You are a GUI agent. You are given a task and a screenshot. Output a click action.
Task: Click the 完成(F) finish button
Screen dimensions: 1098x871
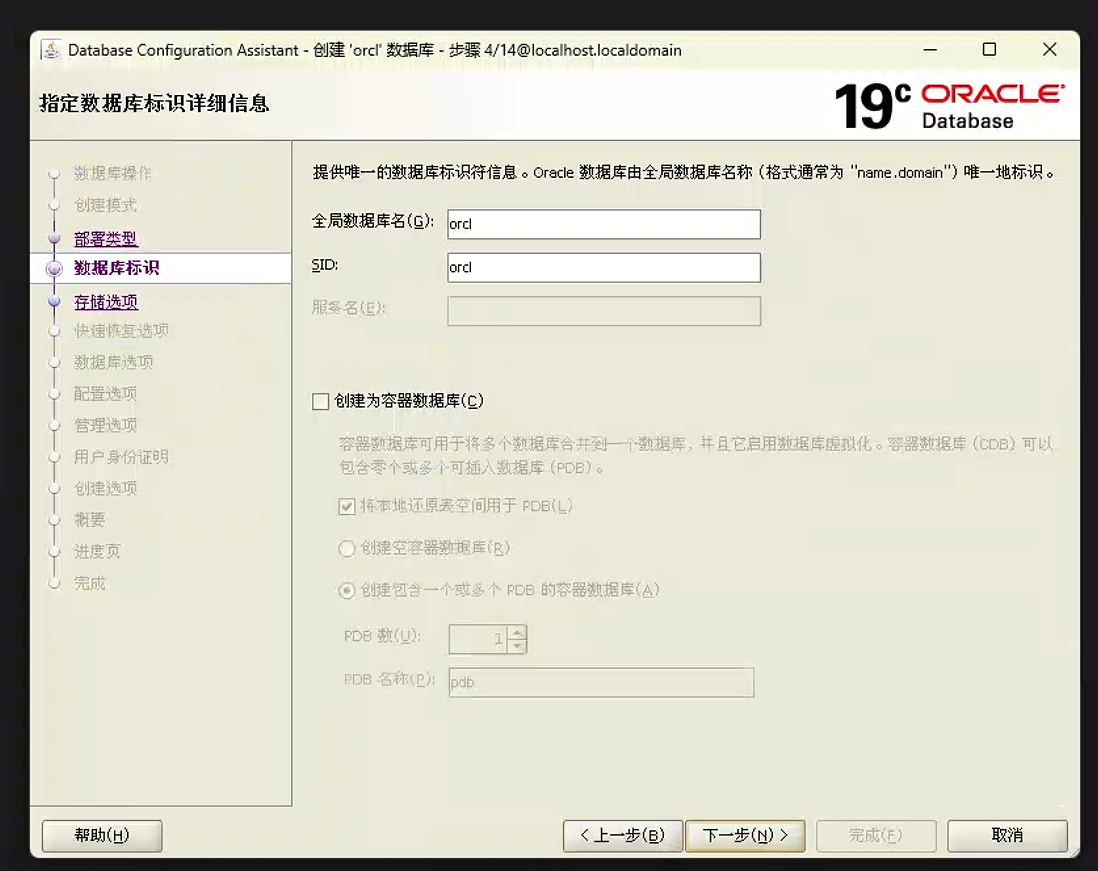click(x=876, y=835)
